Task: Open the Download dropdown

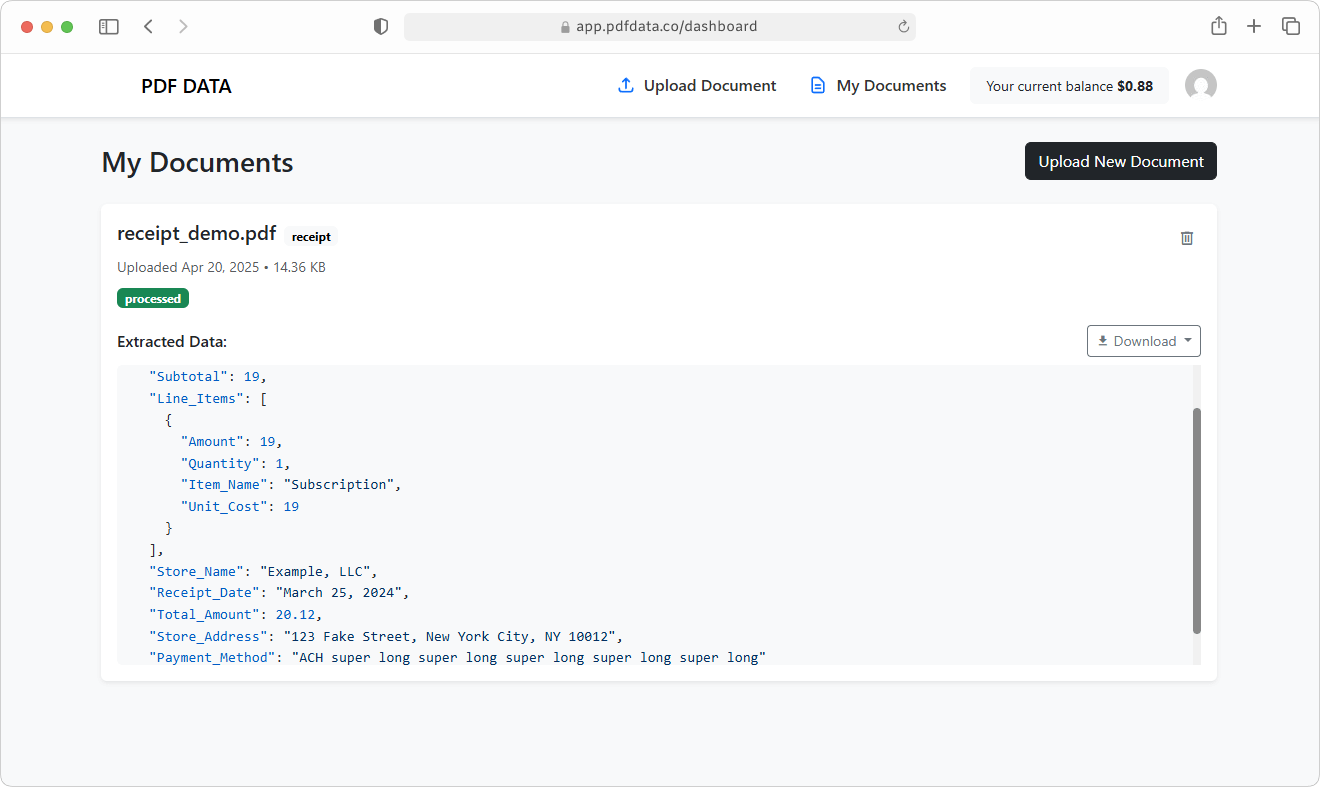Action: 1144,341
